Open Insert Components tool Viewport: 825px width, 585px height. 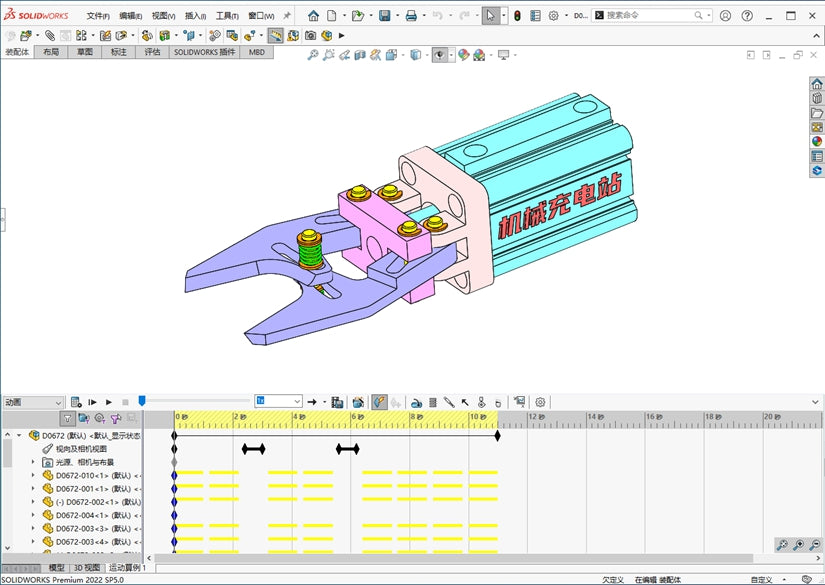(25, 35)
